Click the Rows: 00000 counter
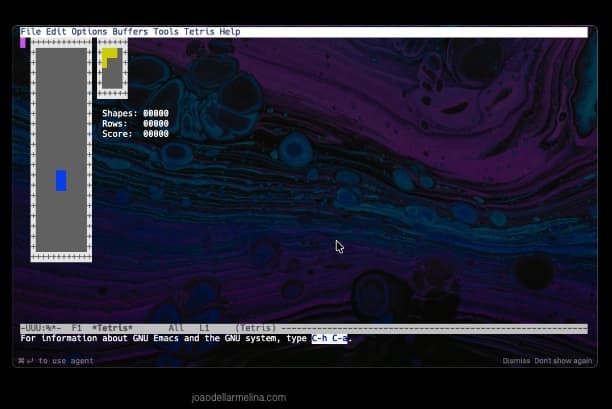The width and height of the screenshot is (612, 409). point(135,123)
